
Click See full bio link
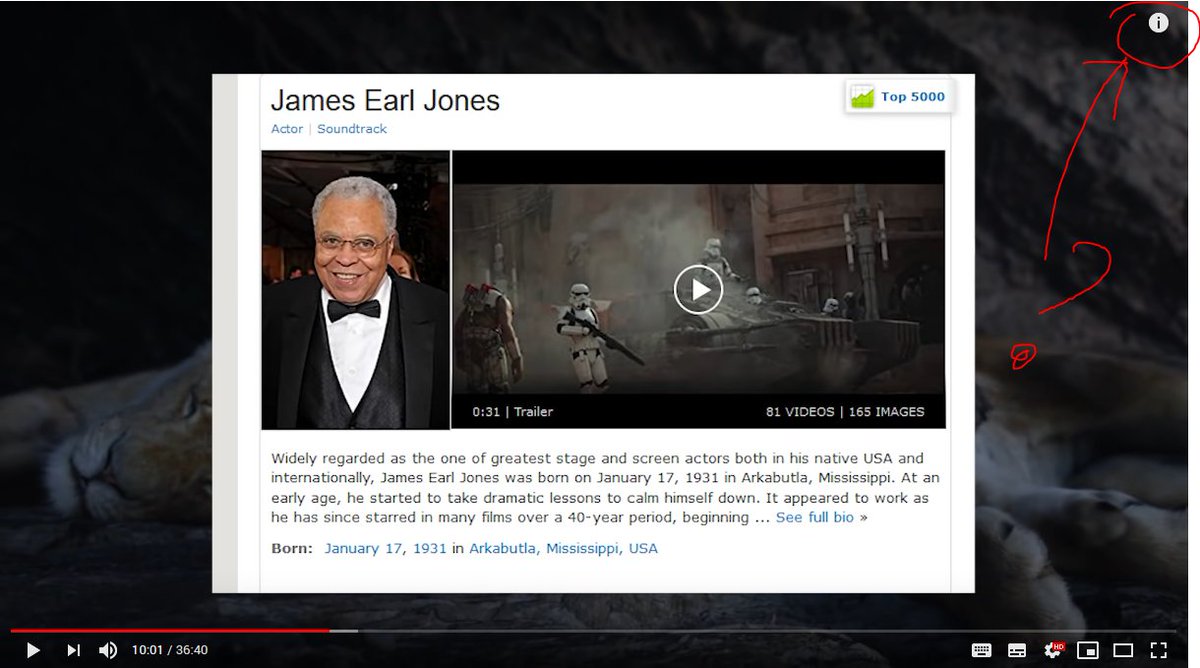tap(815, 517)
